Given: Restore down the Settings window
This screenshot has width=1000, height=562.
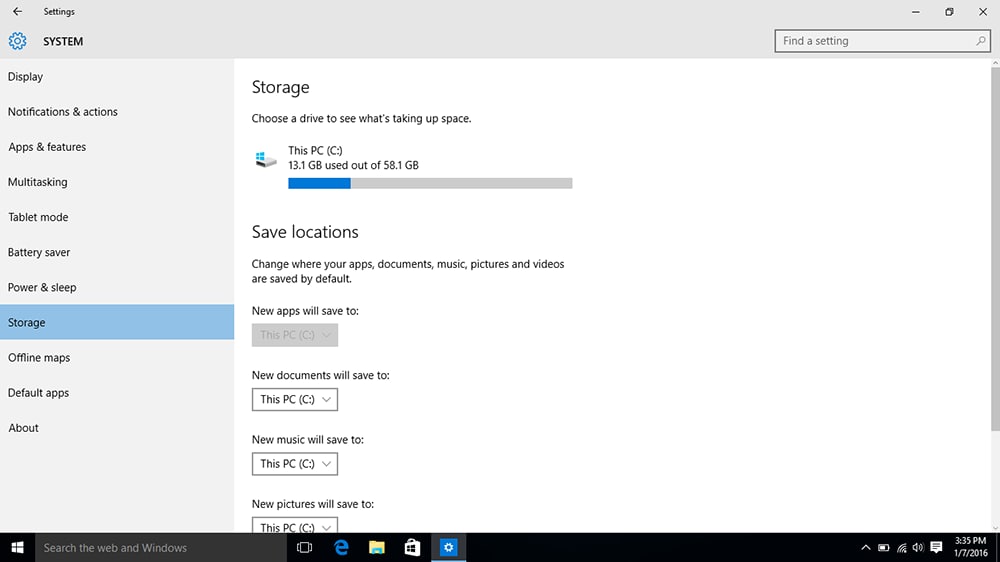Looking at the screenshot, I should tap(949, 11).
